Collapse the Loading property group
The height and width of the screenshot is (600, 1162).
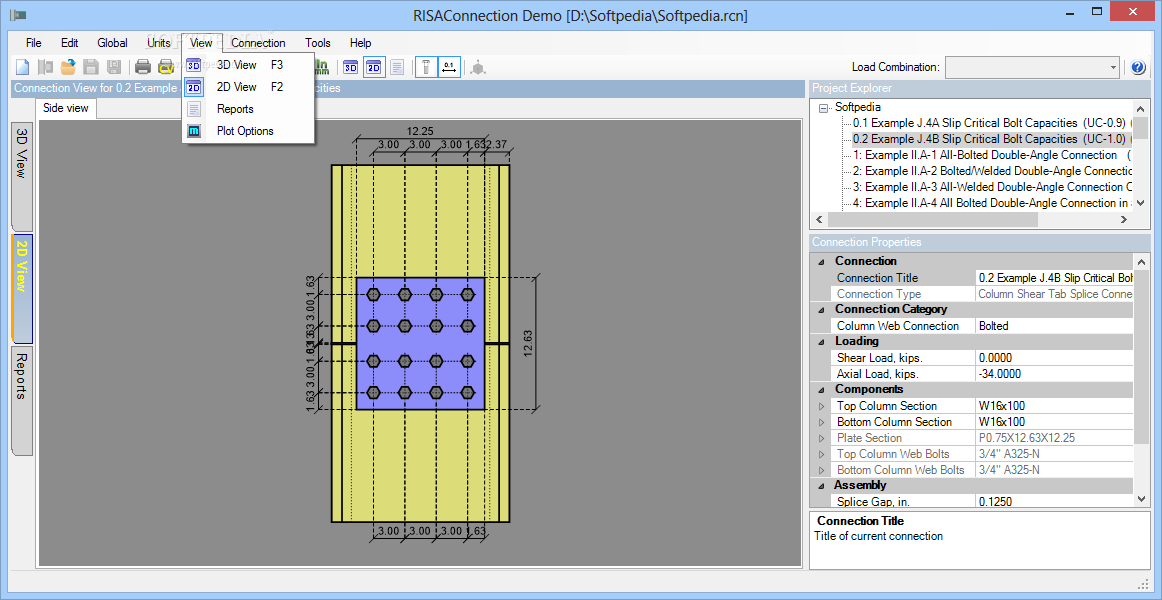(820, 341)
